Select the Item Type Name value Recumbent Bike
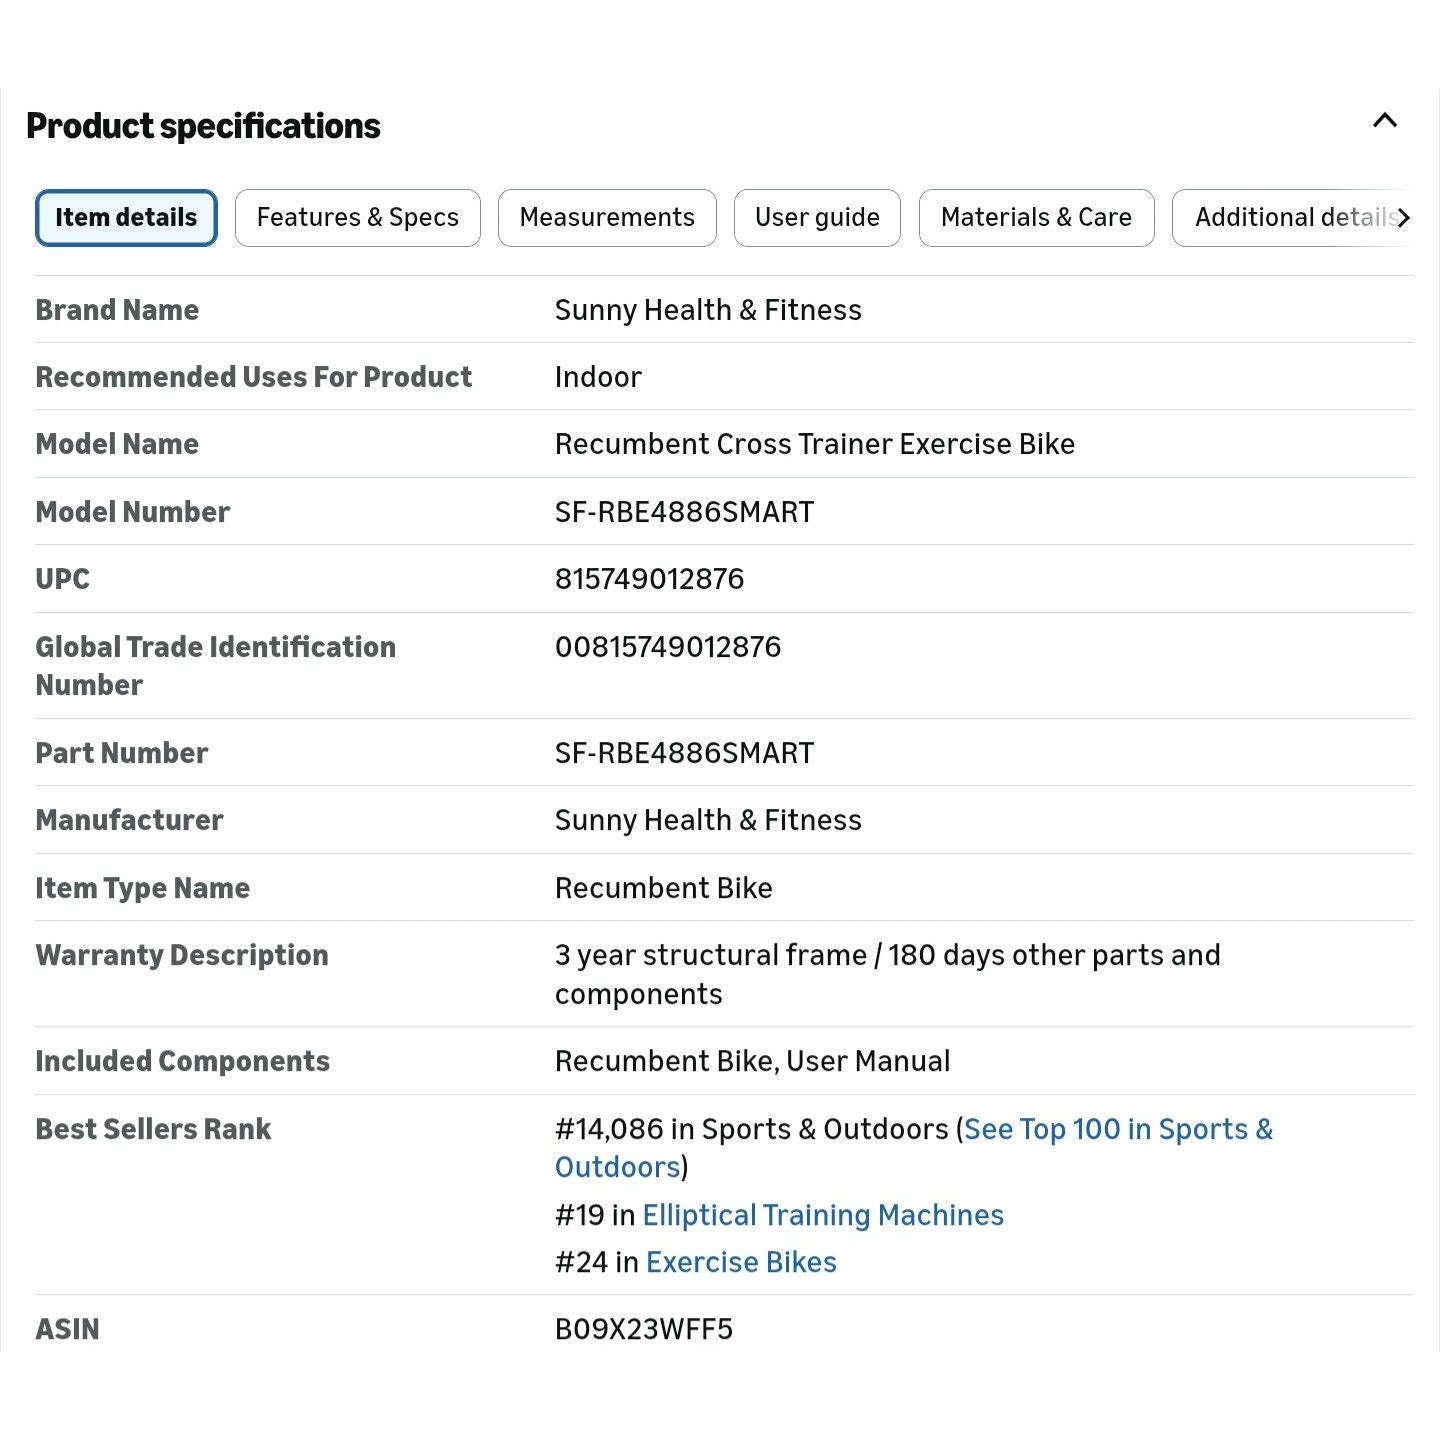The width and height of the screenshot is (1440, 1440). click(664, 888)
